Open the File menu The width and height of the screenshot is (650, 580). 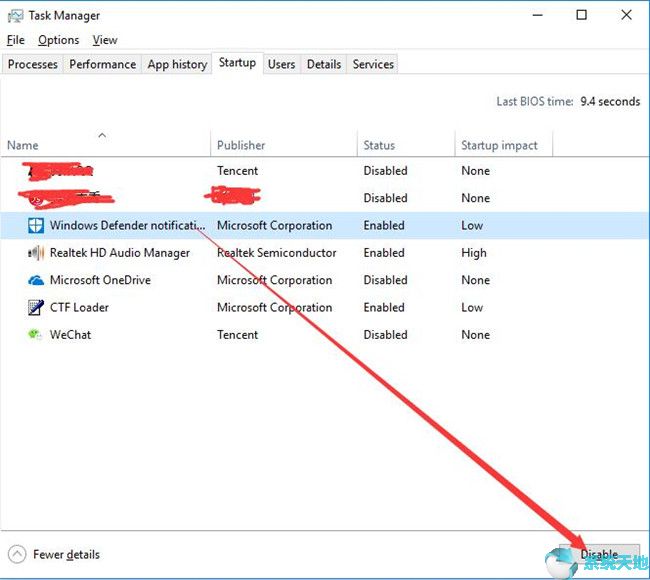16,40
